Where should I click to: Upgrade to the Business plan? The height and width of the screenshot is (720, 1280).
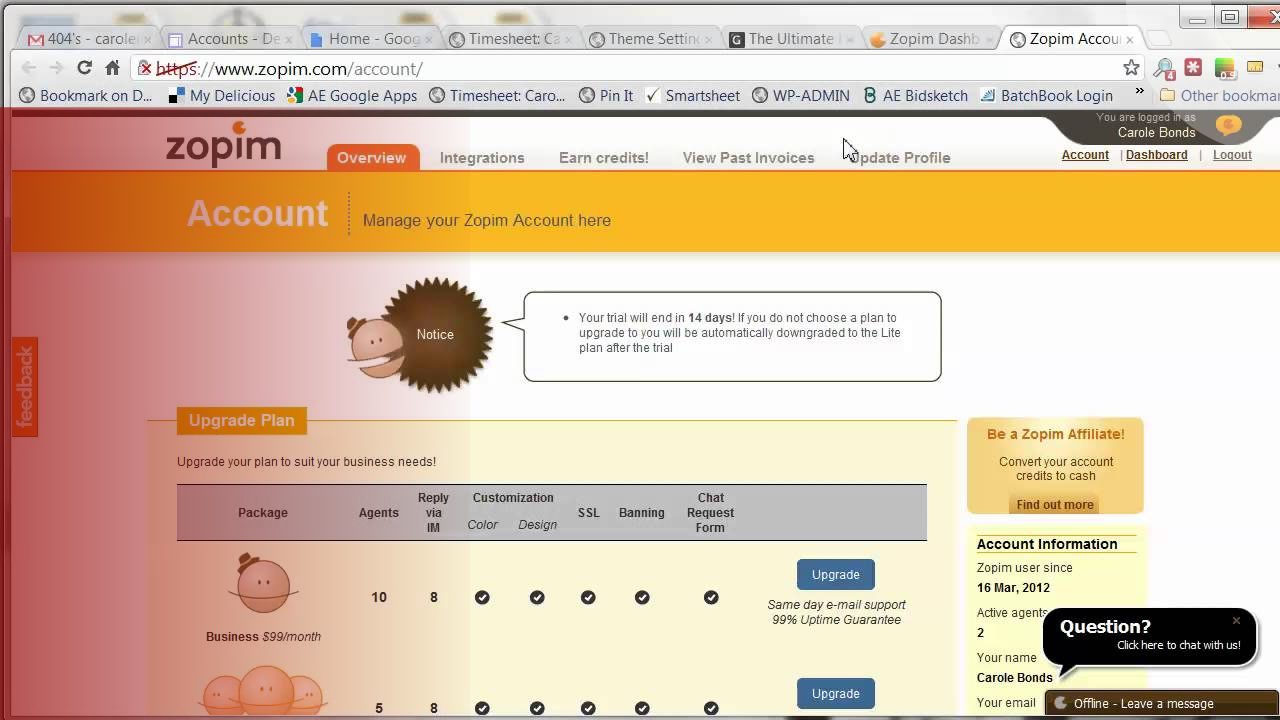(836, 575)
